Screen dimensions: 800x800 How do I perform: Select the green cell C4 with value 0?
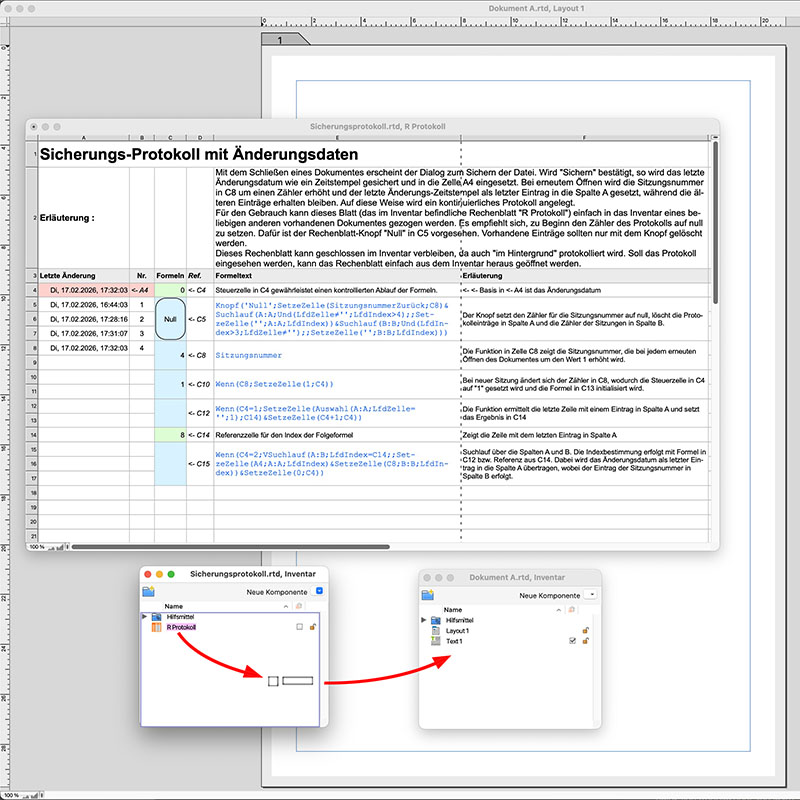(x=170, y=289)
